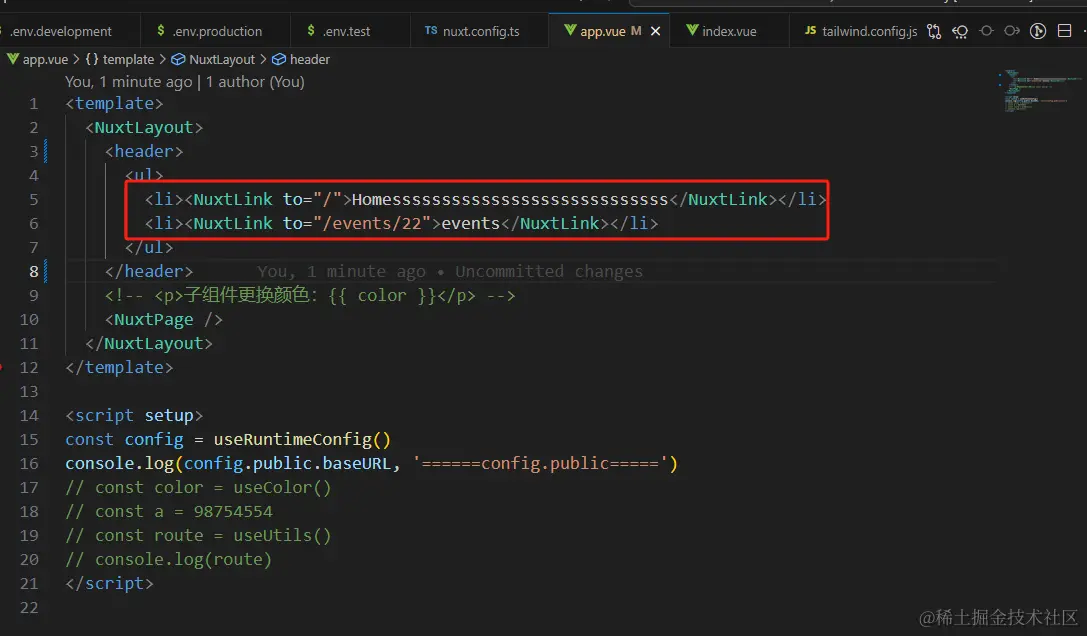Image resolution: width=1087 pixels, height=636 pixels.
Task: Select line number 1 in the gutter
Action: pyautogui.click(x=33, y=103)
